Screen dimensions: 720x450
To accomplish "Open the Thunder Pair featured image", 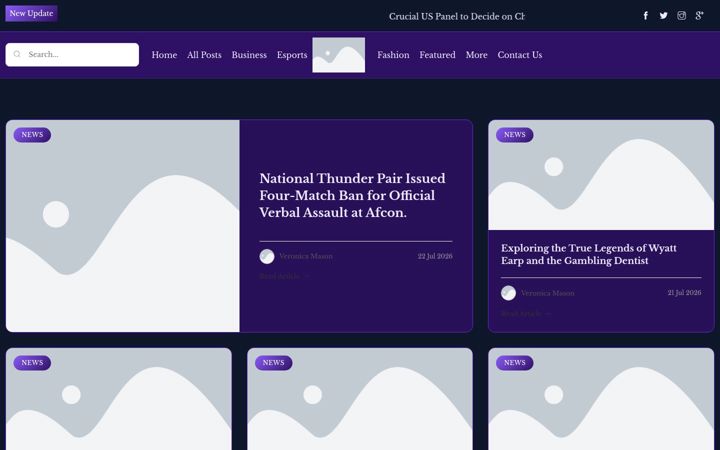I will tap(123, 226).
